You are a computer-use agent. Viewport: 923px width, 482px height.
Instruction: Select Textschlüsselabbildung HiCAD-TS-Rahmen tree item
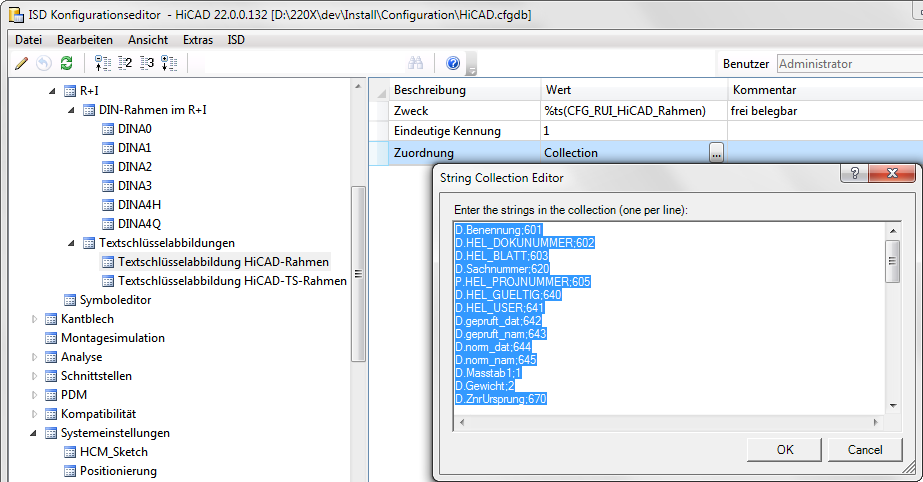(232, 281)
